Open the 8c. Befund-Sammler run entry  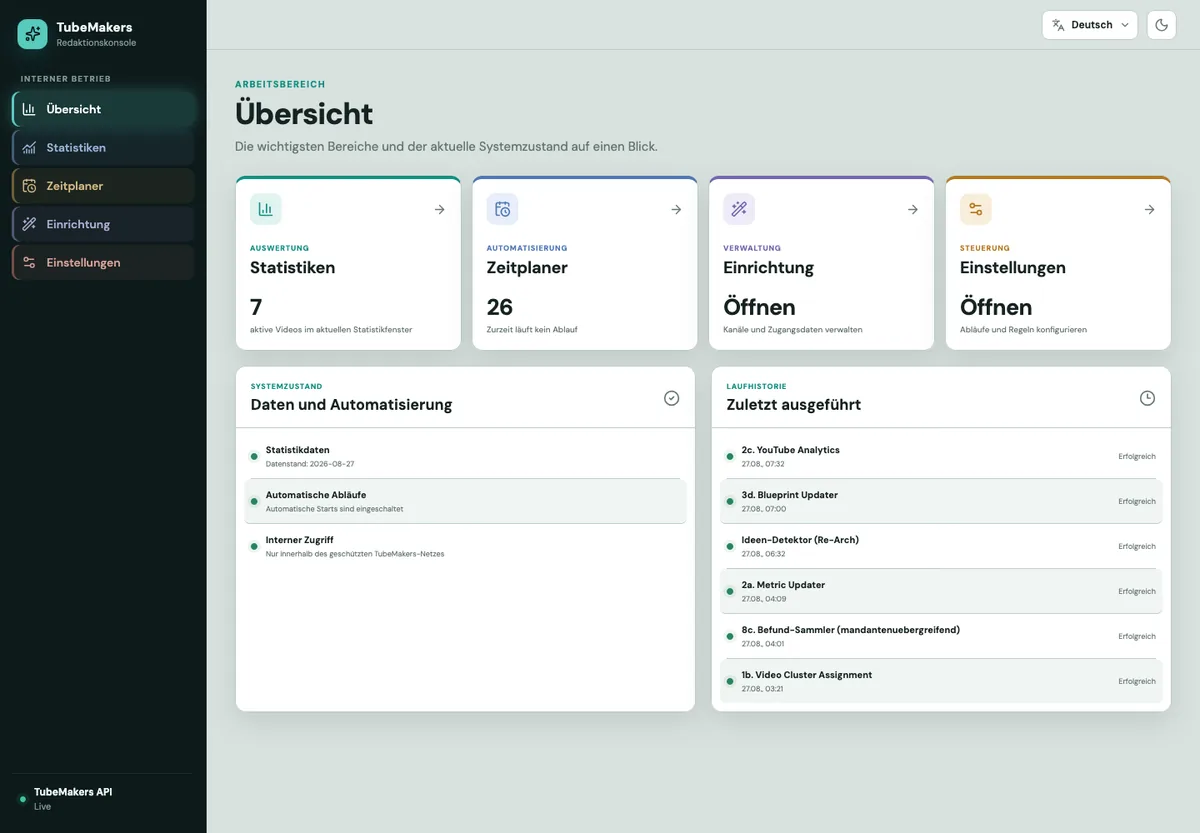pos(941,636)
